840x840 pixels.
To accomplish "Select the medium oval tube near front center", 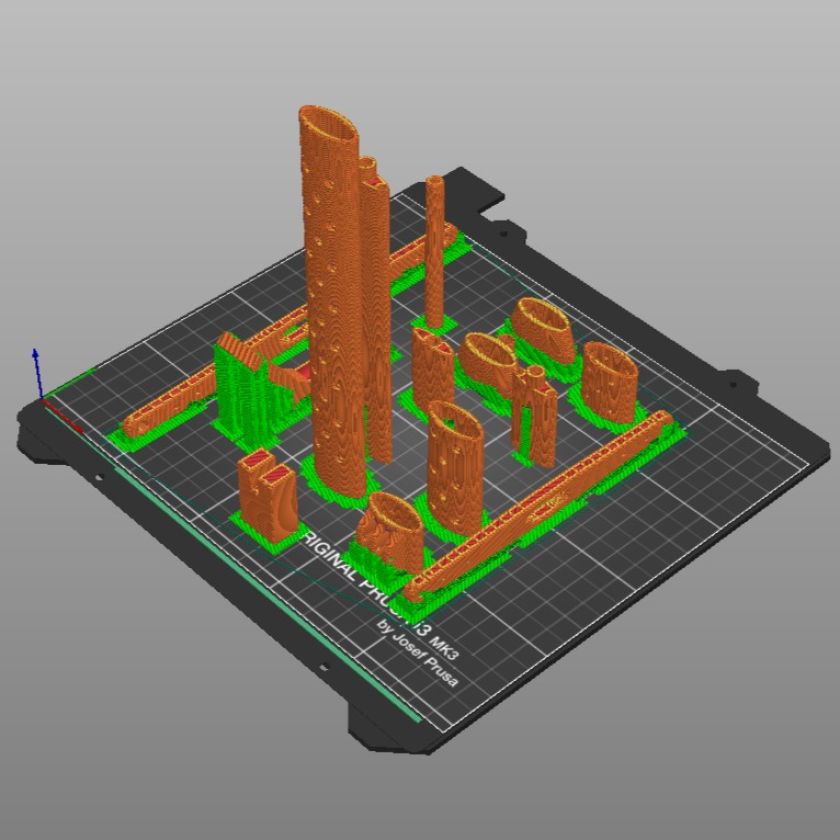I will coord(455,460).
